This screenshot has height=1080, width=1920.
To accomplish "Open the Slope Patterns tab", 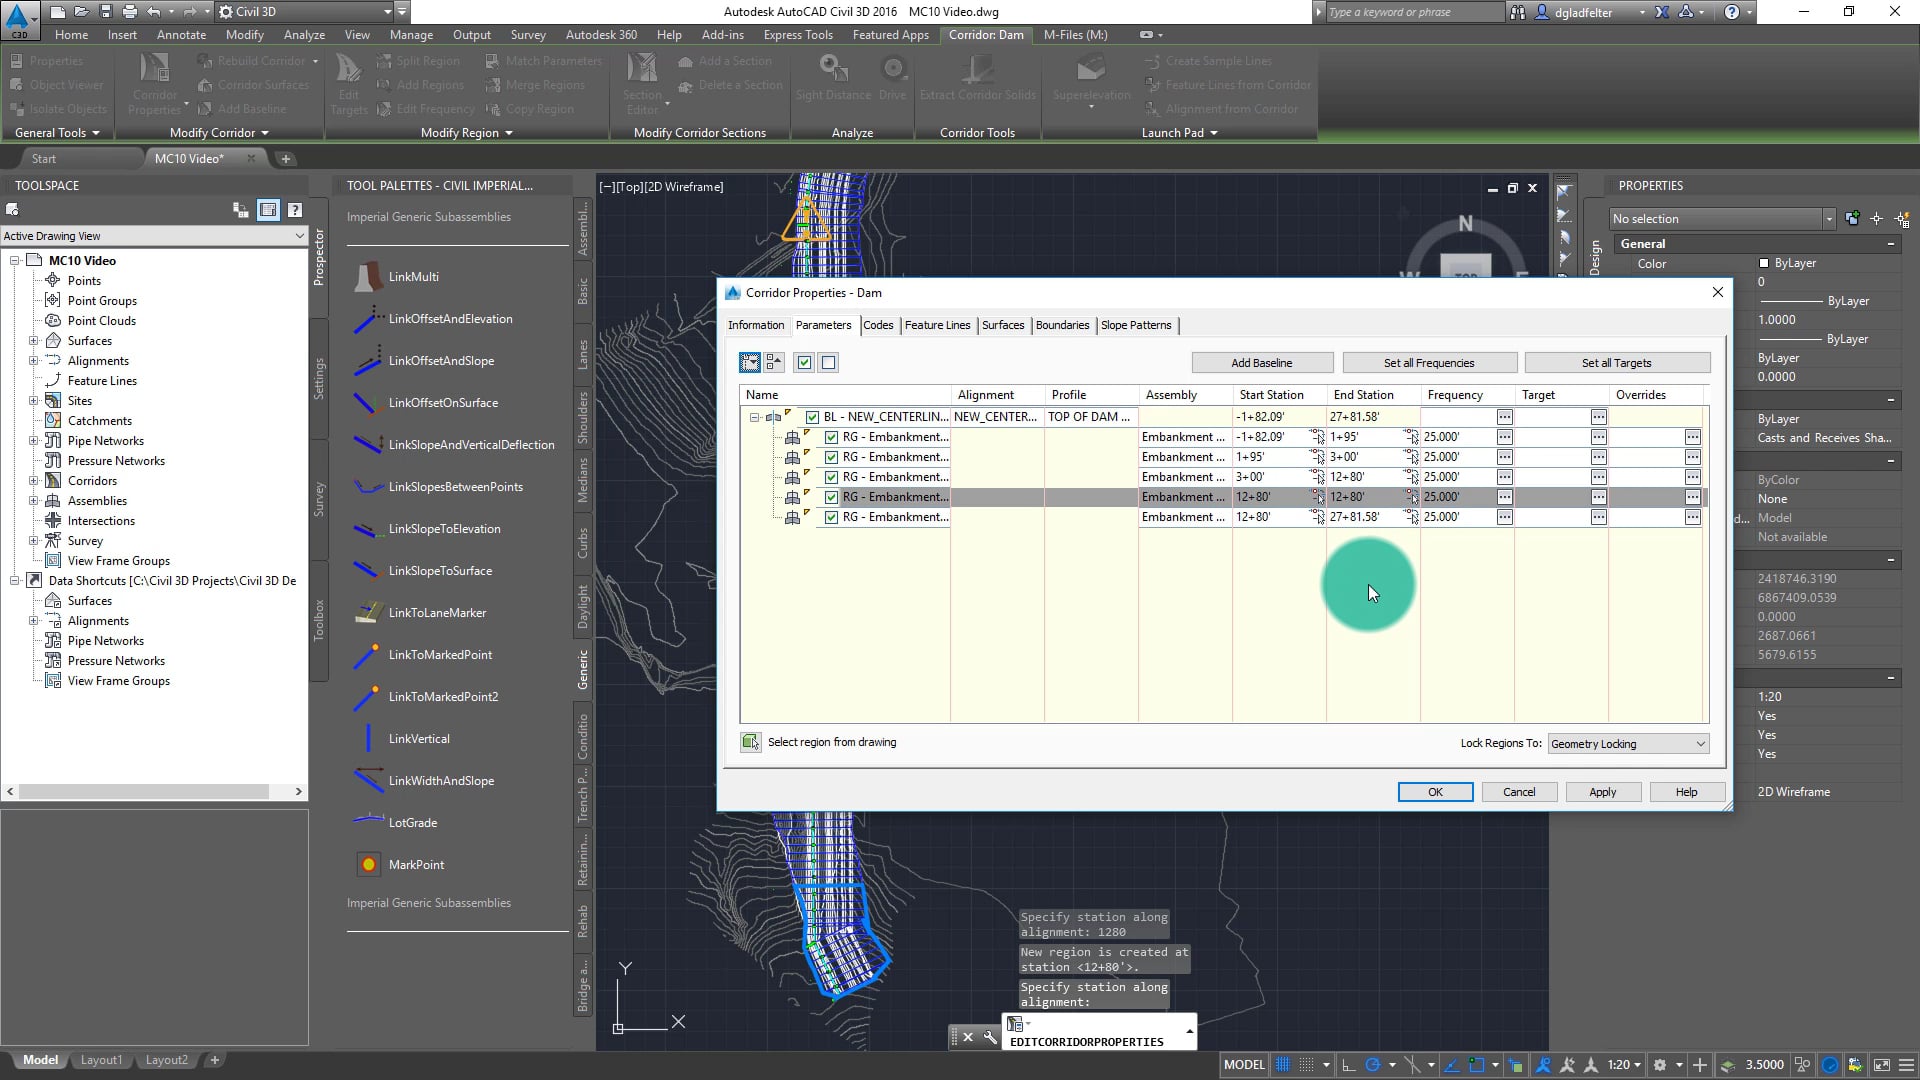I will click(1135, 325).
